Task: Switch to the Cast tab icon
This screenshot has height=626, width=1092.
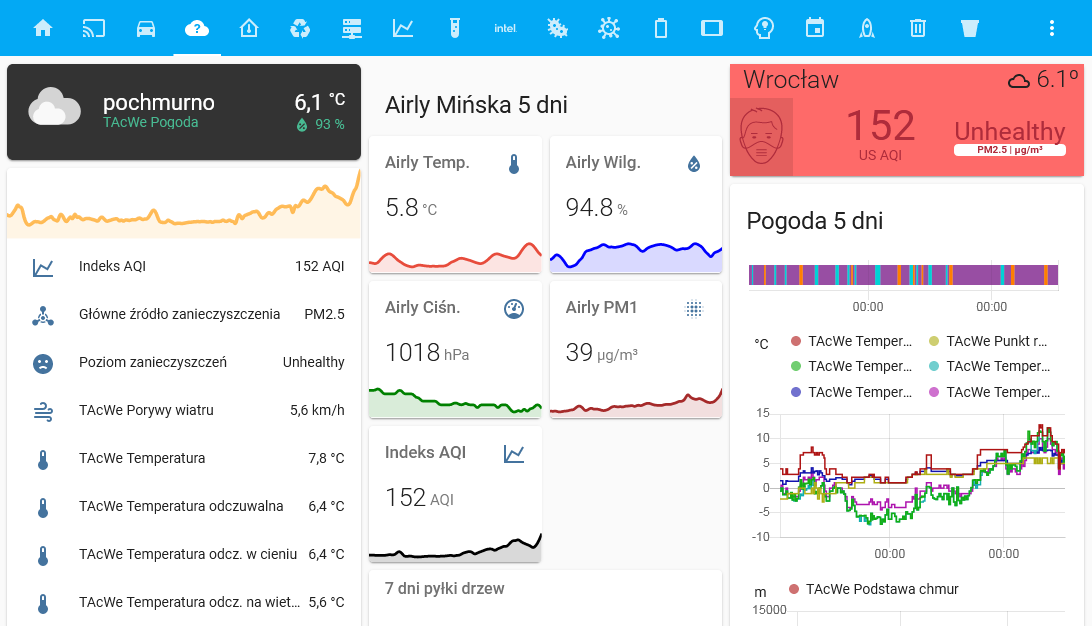Action: (94, 28)
